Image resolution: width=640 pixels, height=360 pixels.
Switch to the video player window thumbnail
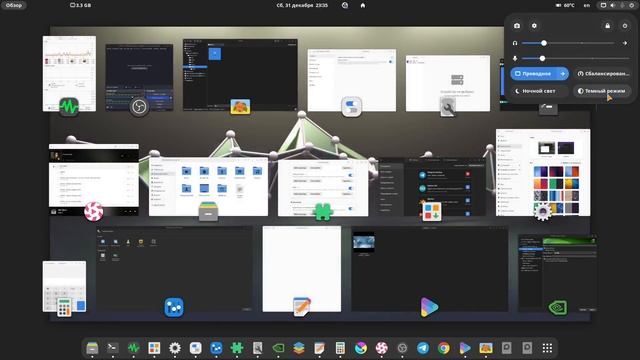point(429,269)
